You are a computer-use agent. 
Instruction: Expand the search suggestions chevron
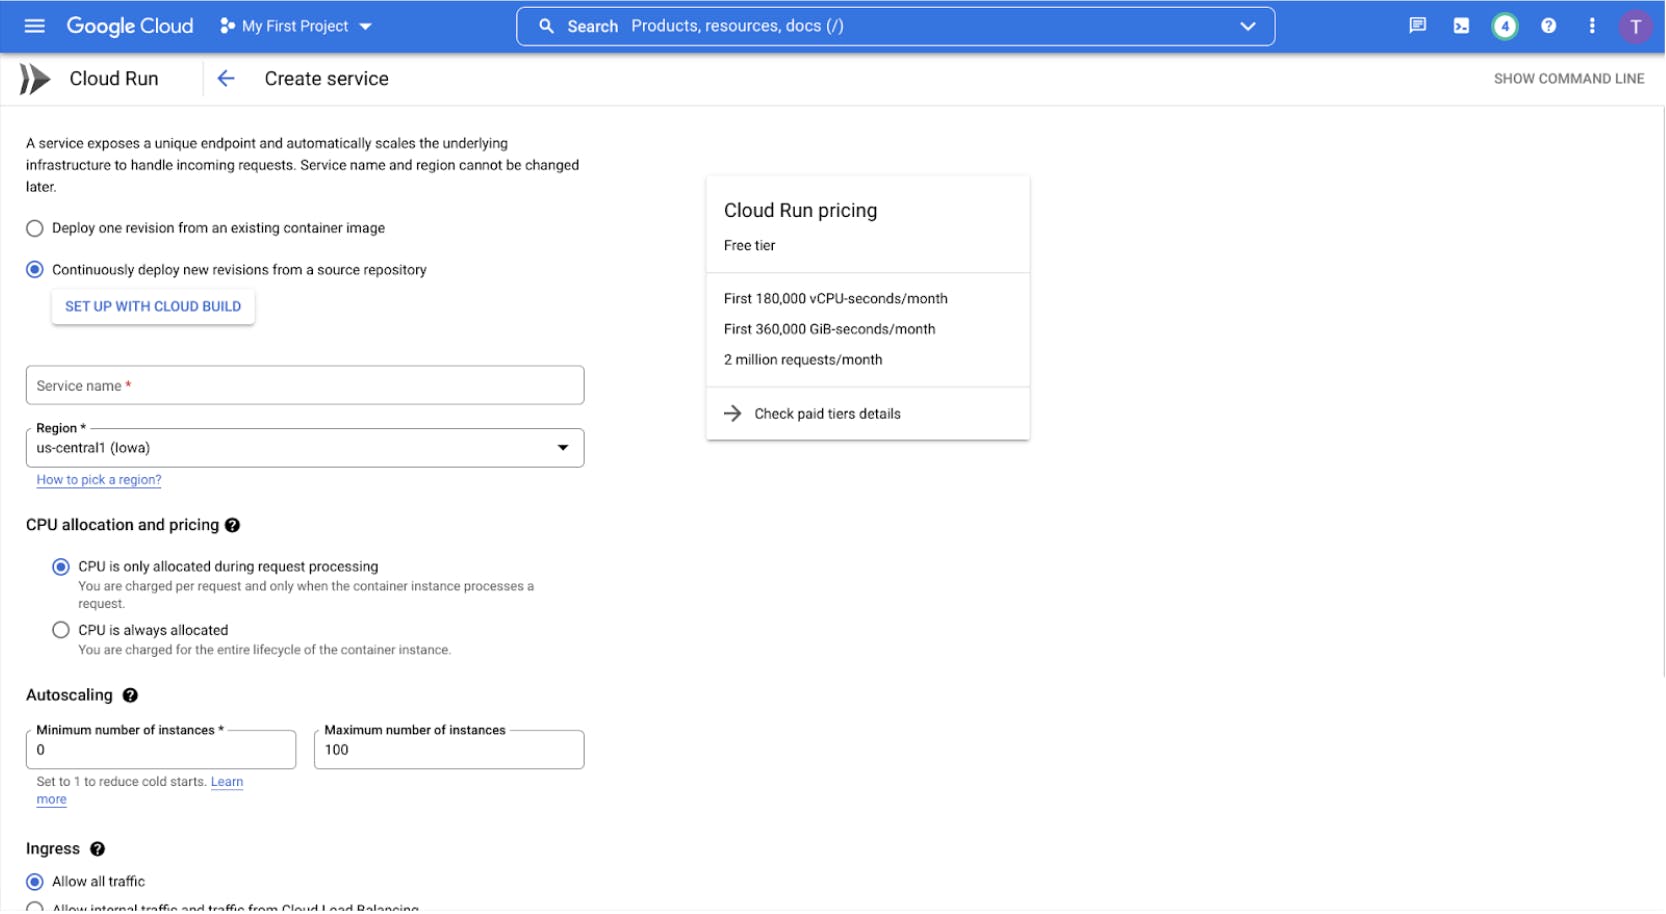tap(1247, 26)
